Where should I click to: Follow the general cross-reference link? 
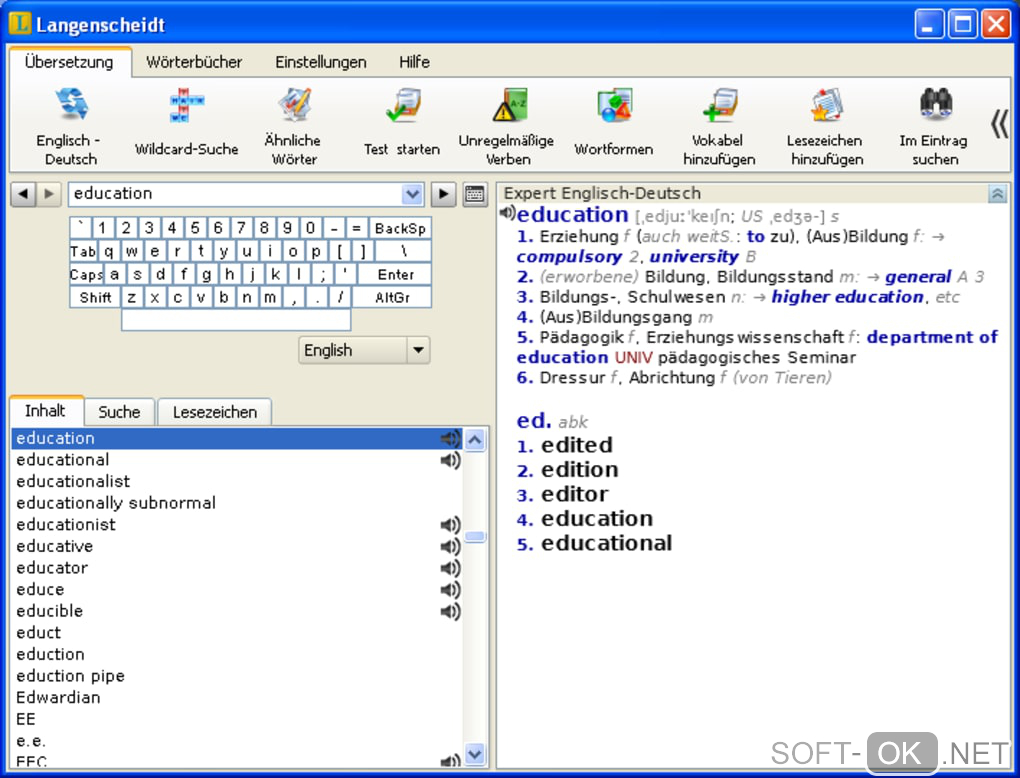coord(918,276)
